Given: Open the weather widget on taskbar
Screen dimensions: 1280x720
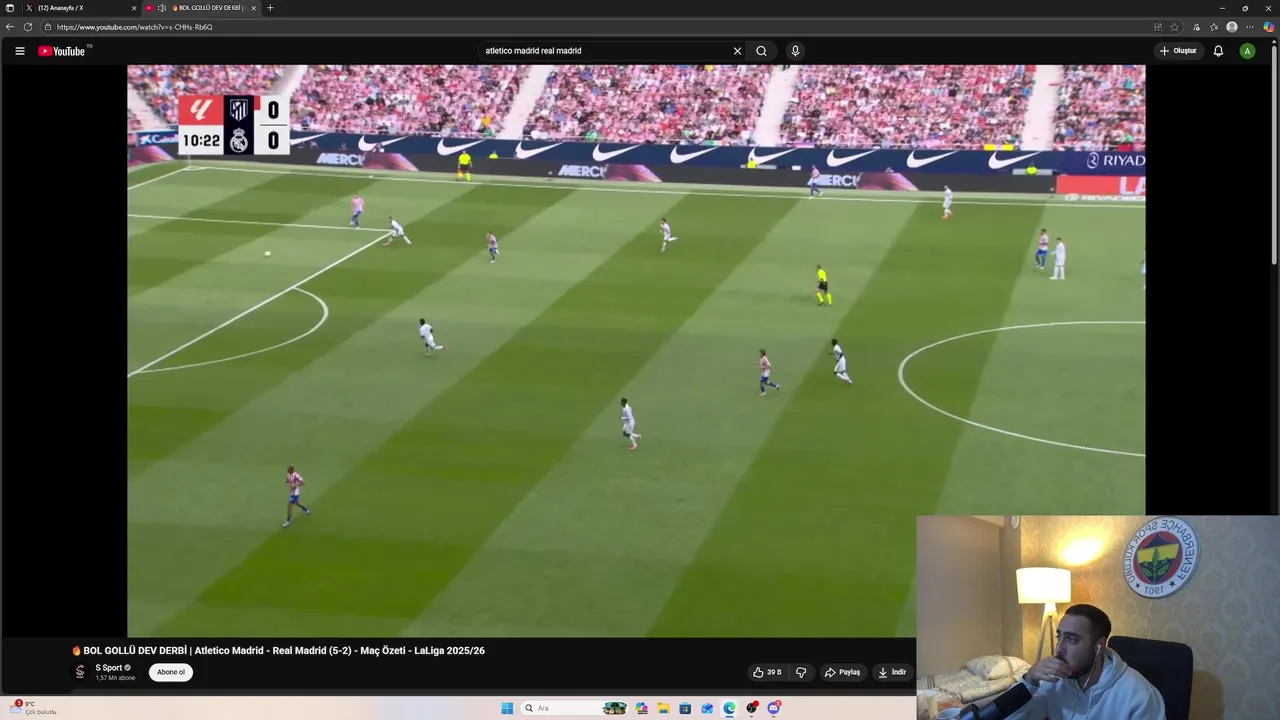Looking at the screenshot, I should pos(32,708).
